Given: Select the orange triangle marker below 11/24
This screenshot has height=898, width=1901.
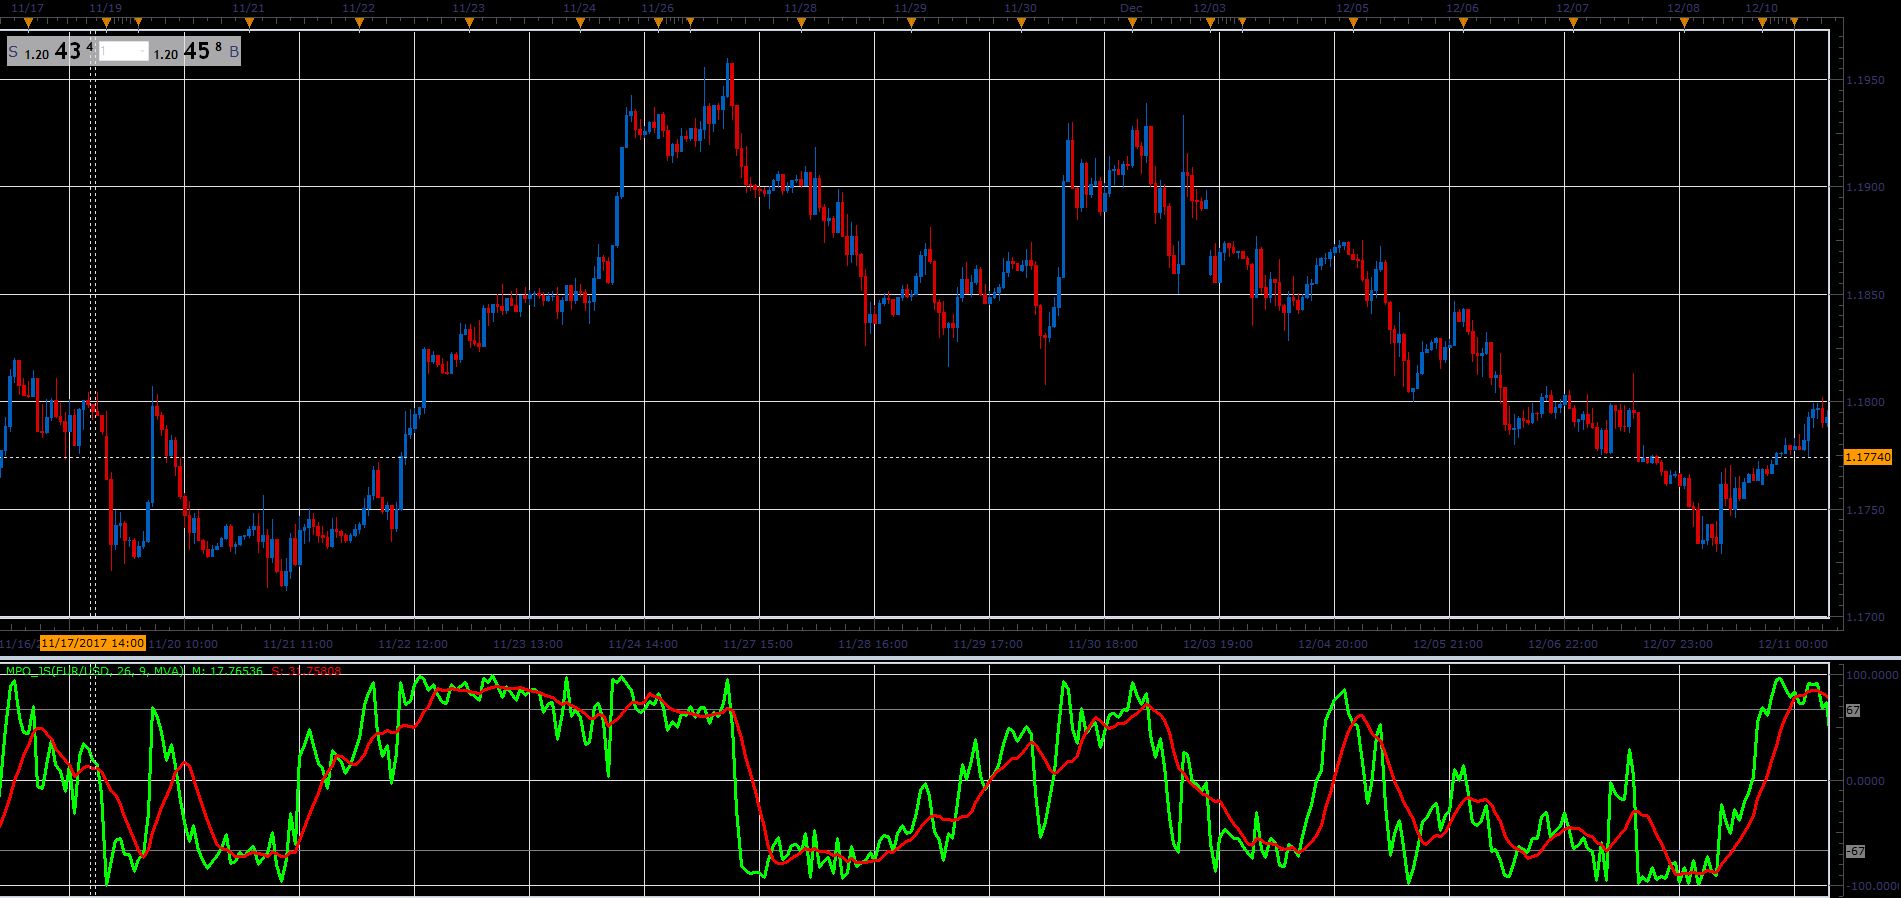Looking at the screenshot, I should tap(579, 22).
